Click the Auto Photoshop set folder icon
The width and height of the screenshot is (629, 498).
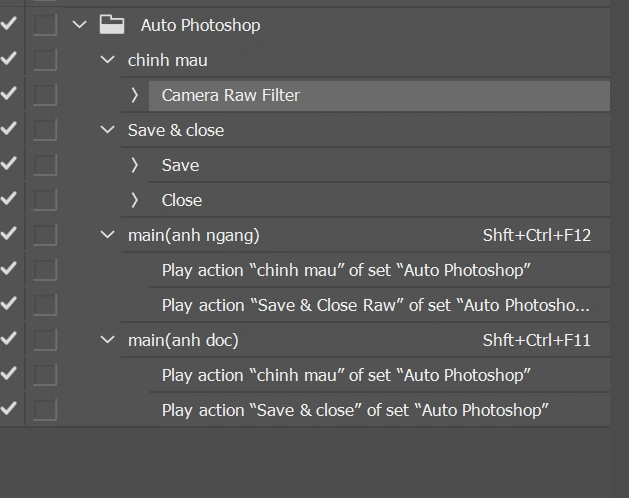[x=112, y=25]
